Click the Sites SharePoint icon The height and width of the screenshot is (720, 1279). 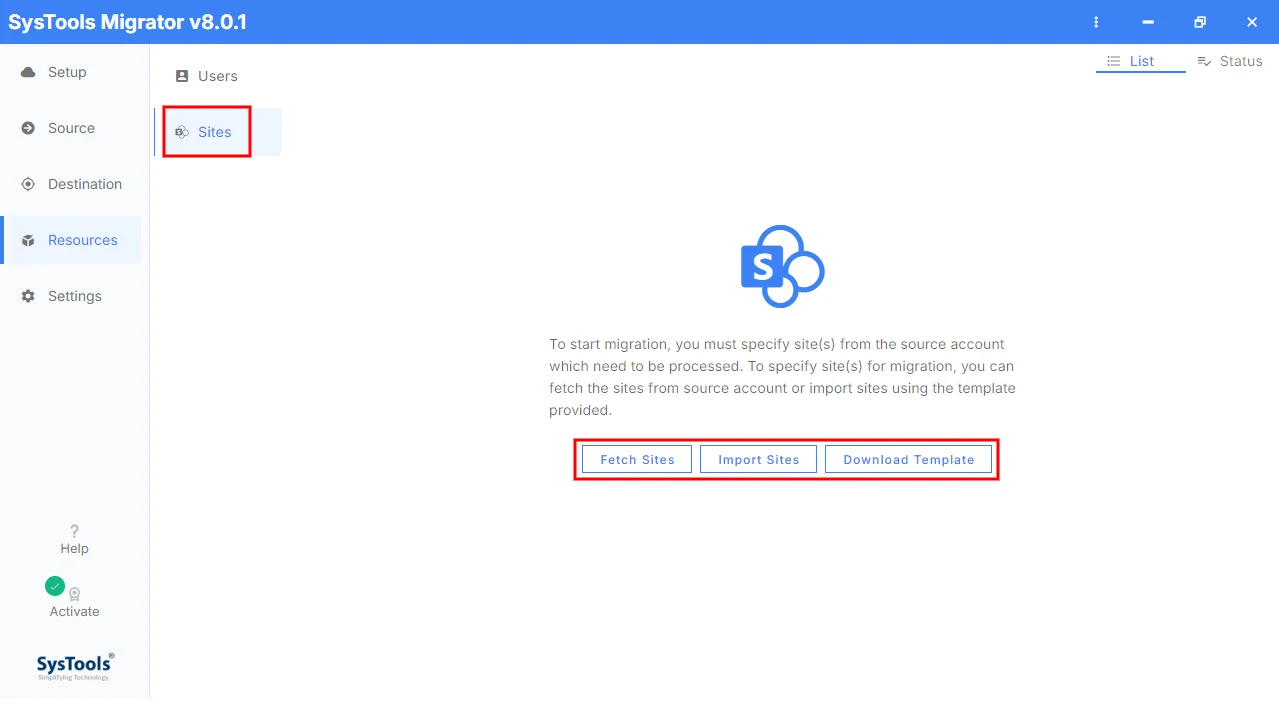pos(181,132)
